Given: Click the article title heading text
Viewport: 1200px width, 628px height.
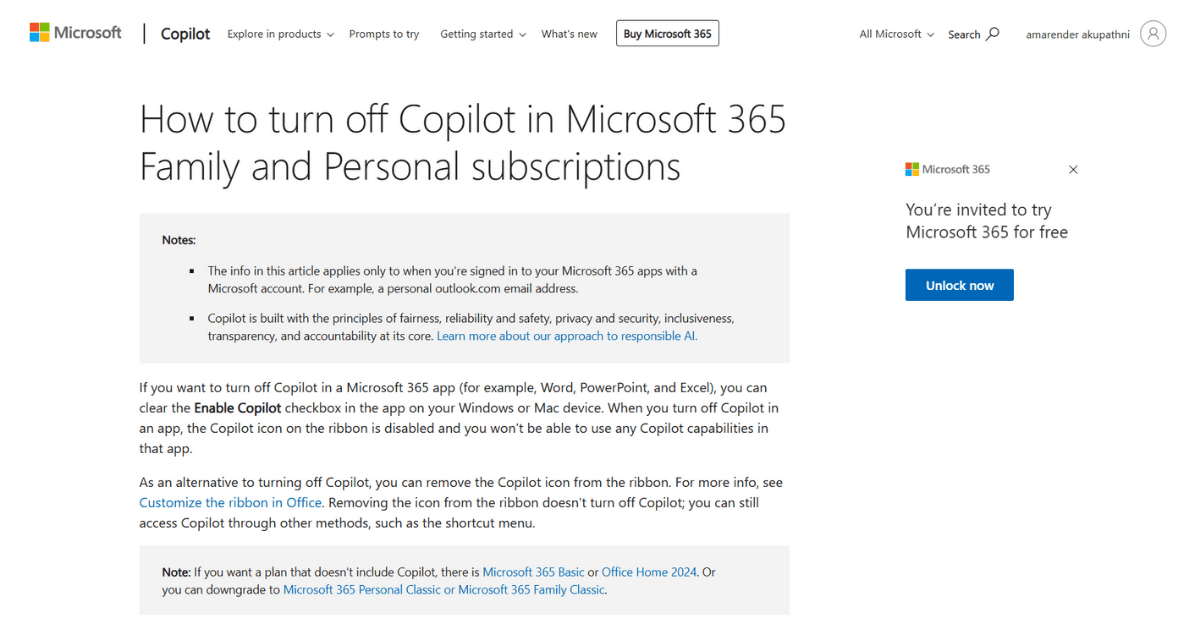Looking at the screenshot, I should point(463,142).
